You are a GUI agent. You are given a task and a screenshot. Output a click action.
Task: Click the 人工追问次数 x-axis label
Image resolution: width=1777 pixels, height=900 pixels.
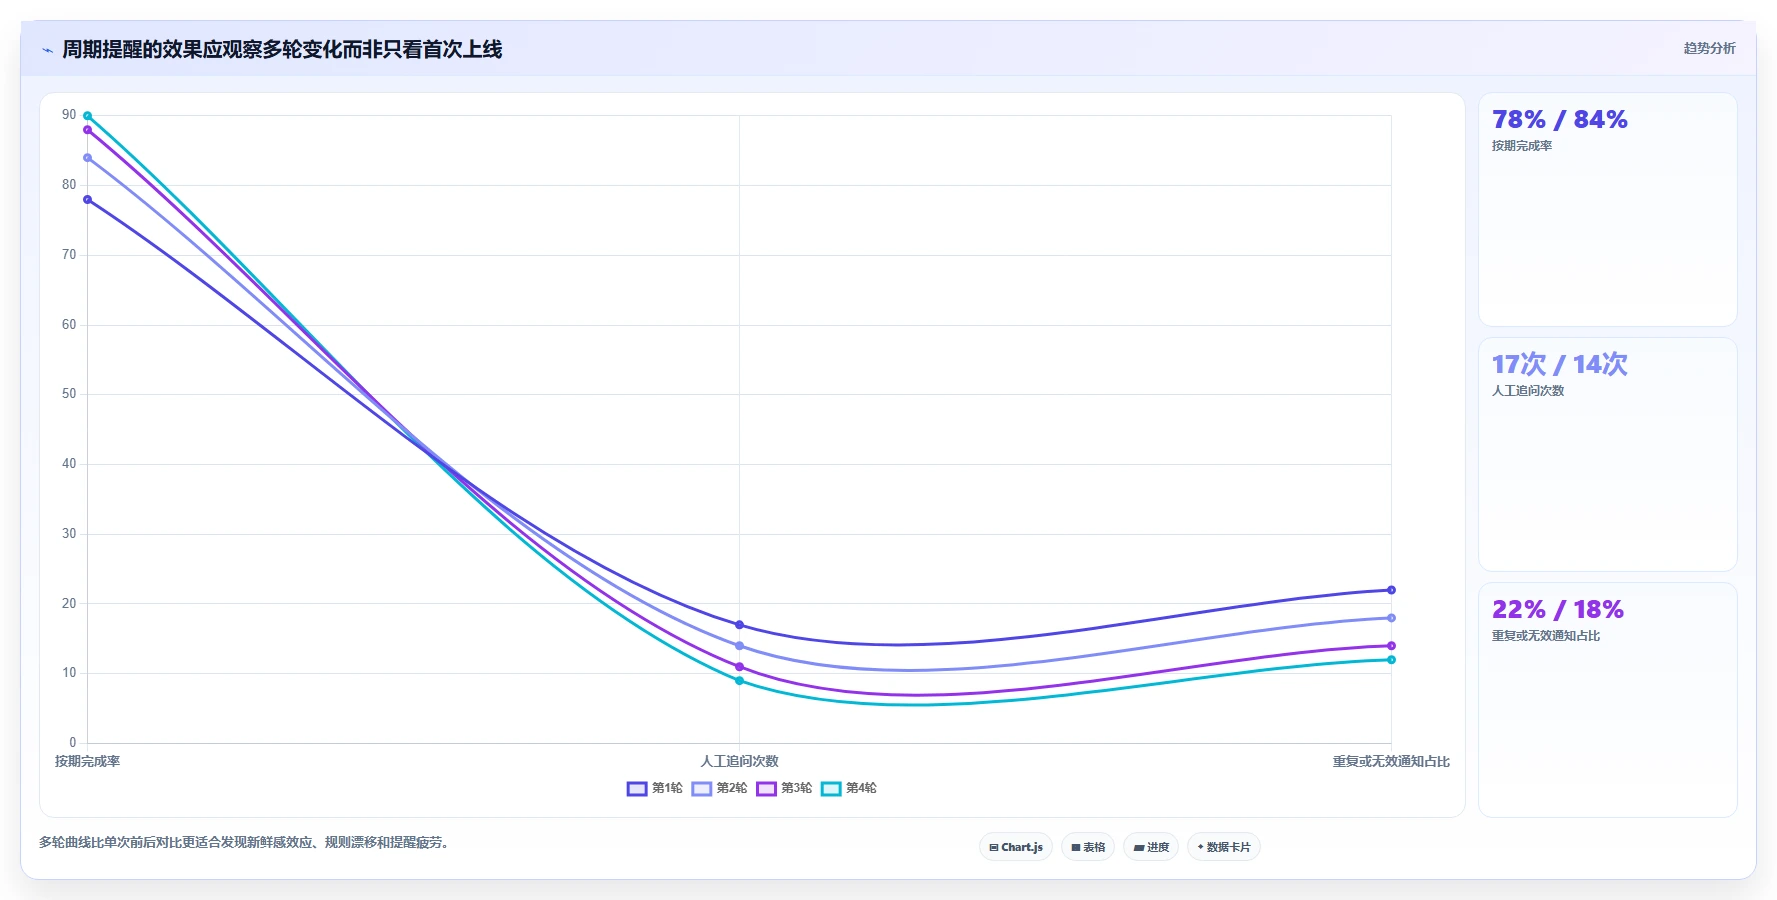740,762
